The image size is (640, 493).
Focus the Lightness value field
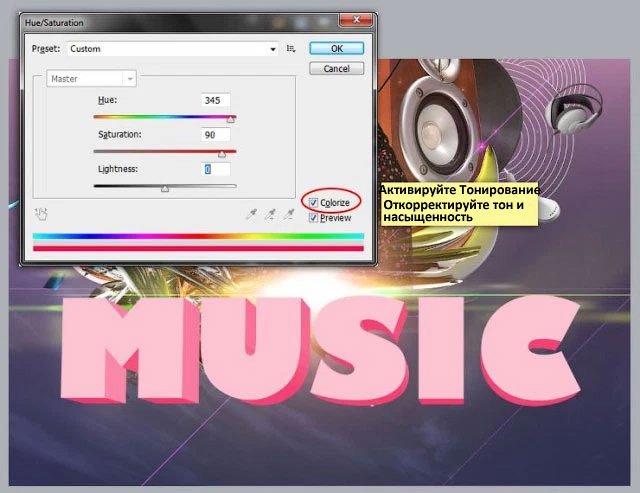pos(216,169)
